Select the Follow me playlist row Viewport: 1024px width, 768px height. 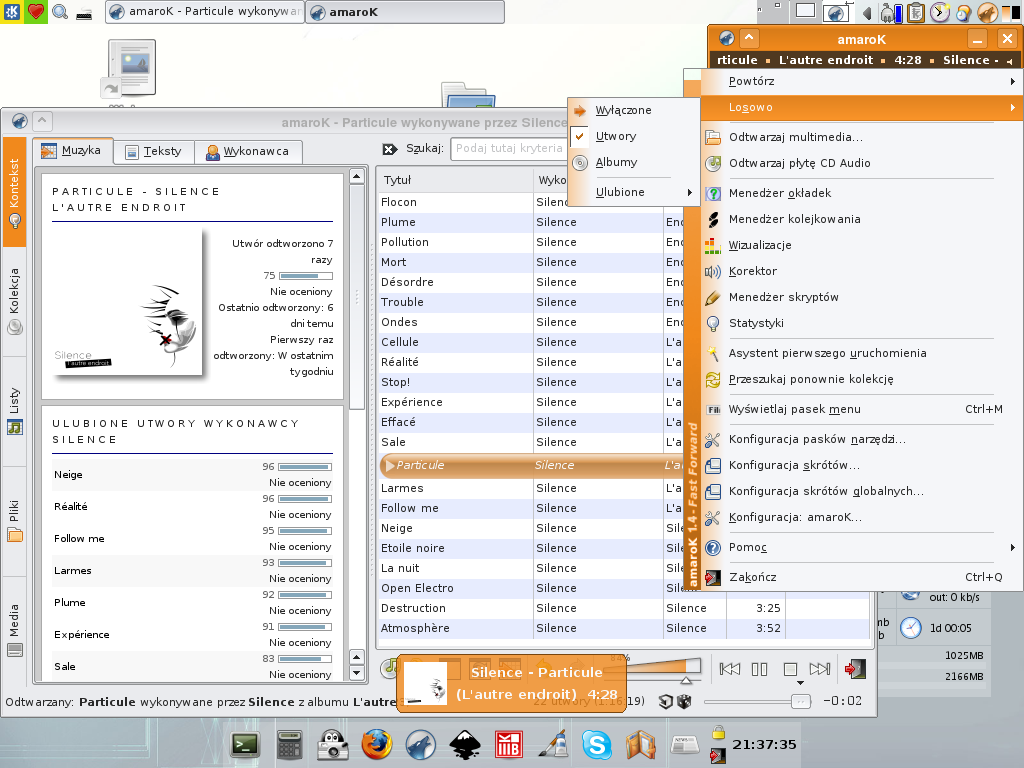[x=529, y=508]
